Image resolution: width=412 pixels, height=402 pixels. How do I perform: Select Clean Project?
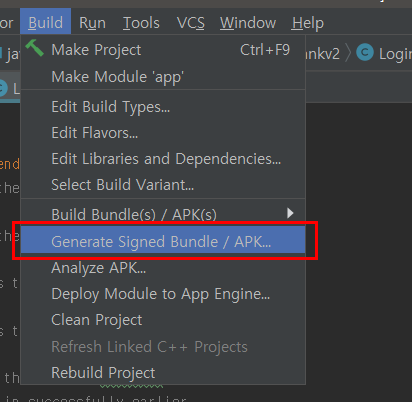click(163, 320)
